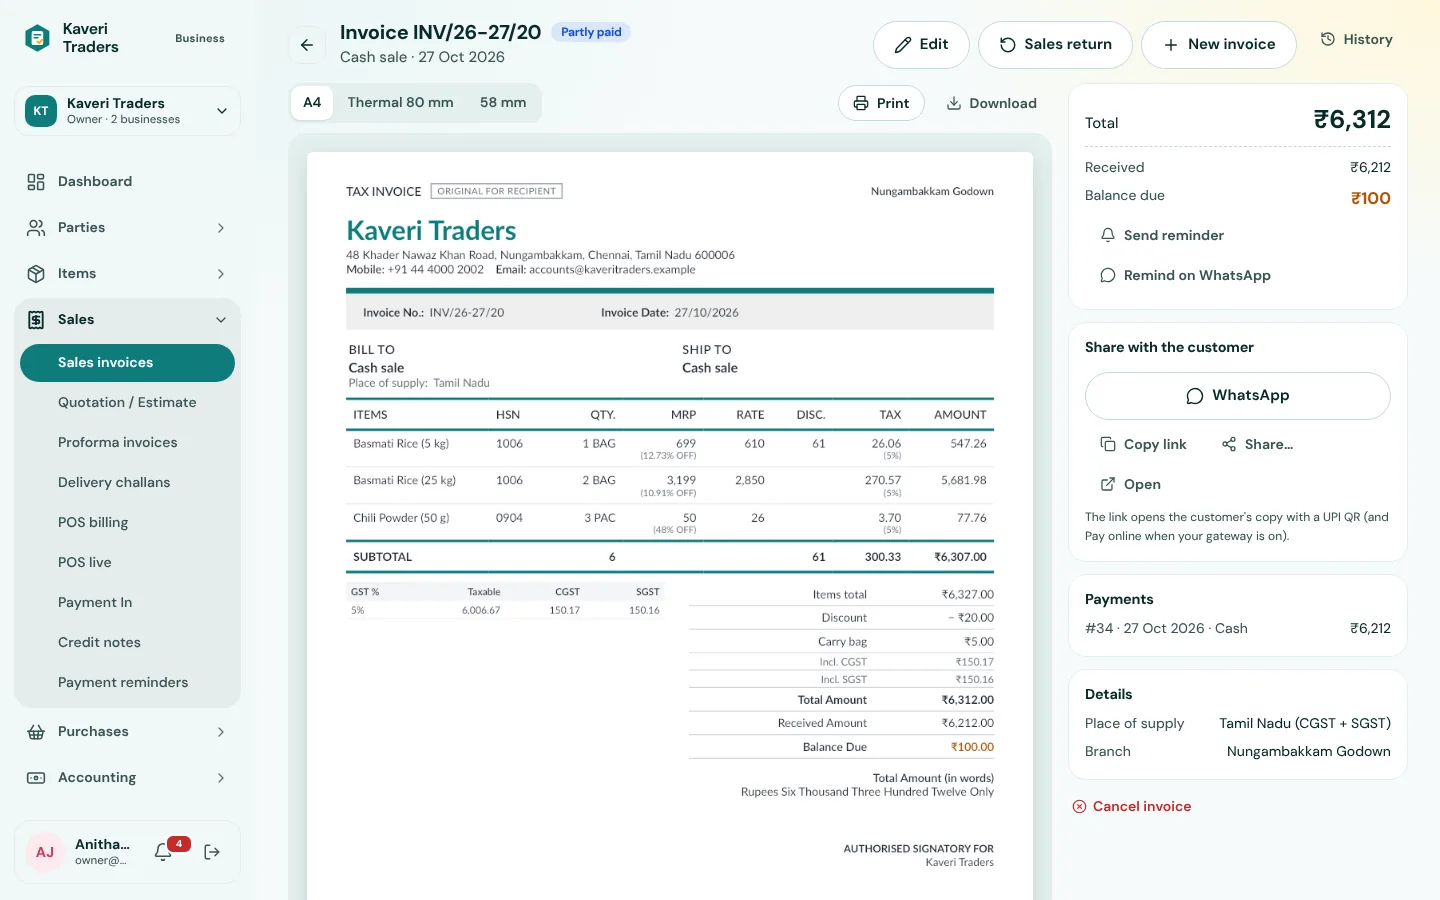The image size is (1440, 900).
Task: Click the Share... option
Action: [x=1257, y=444]
